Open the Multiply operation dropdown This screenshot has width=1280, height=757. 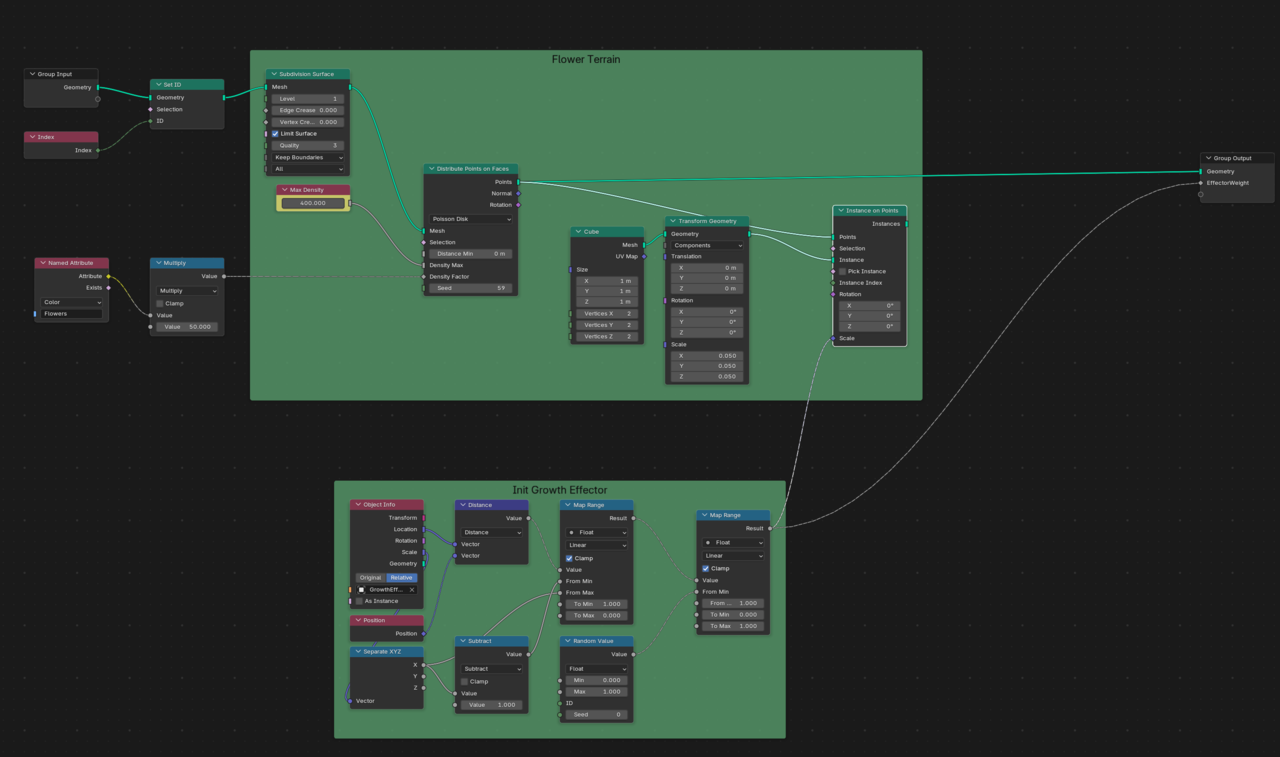[x=187, y=291]
